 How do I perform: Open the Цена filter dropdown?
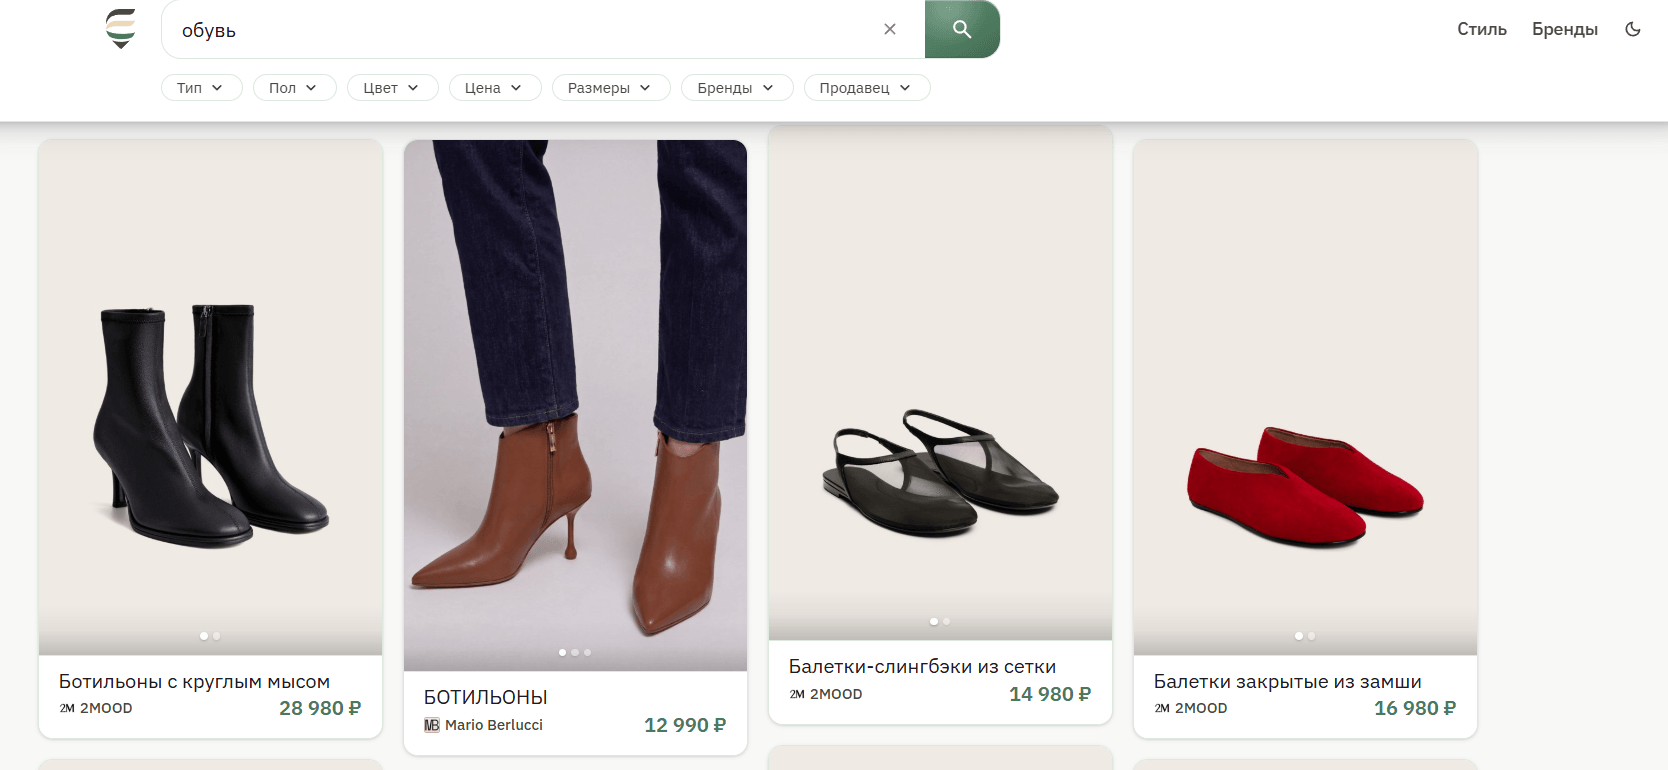pos(494,88)
